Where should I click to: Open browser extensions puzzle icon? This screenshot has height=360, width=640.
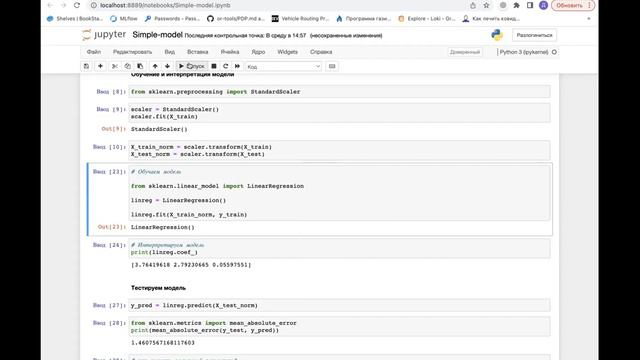point(516,5)
